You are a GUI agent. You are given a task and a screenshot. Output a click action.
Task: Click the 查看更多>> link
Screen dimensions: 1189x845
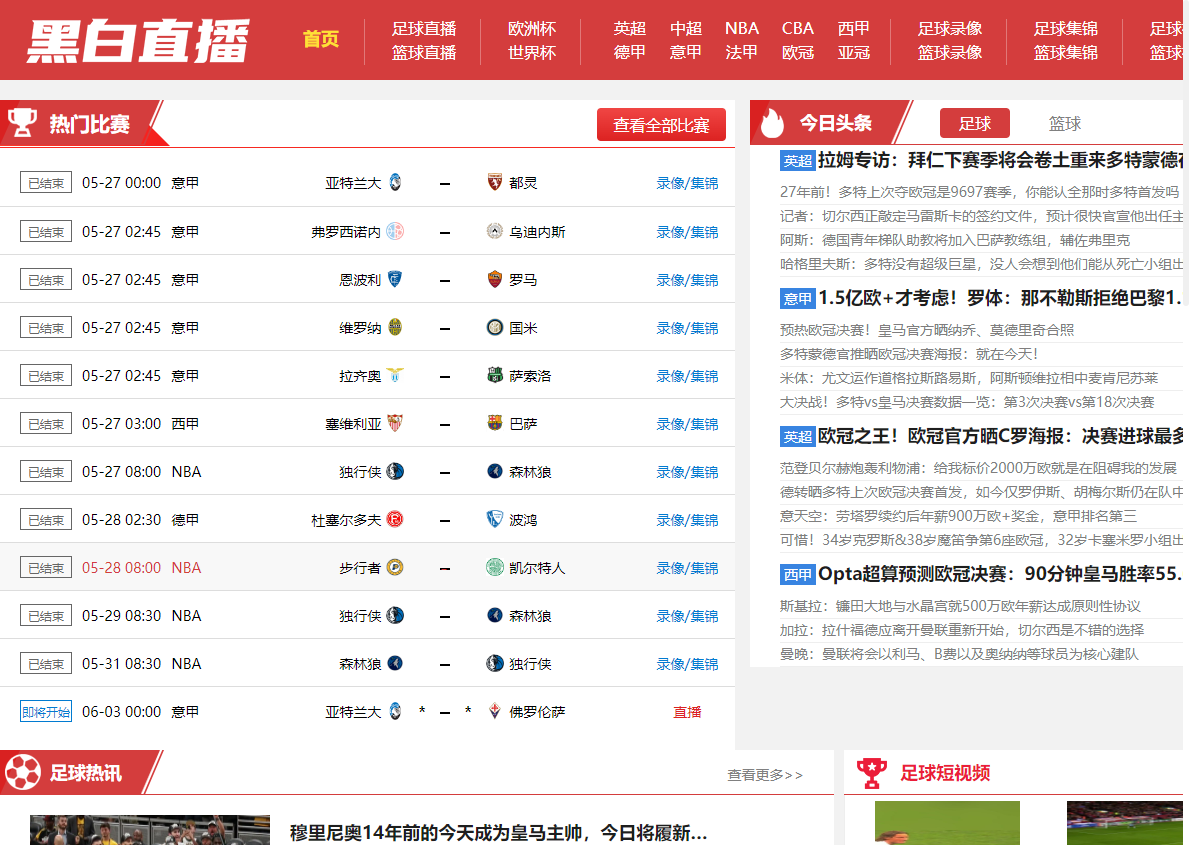[764, 774]
